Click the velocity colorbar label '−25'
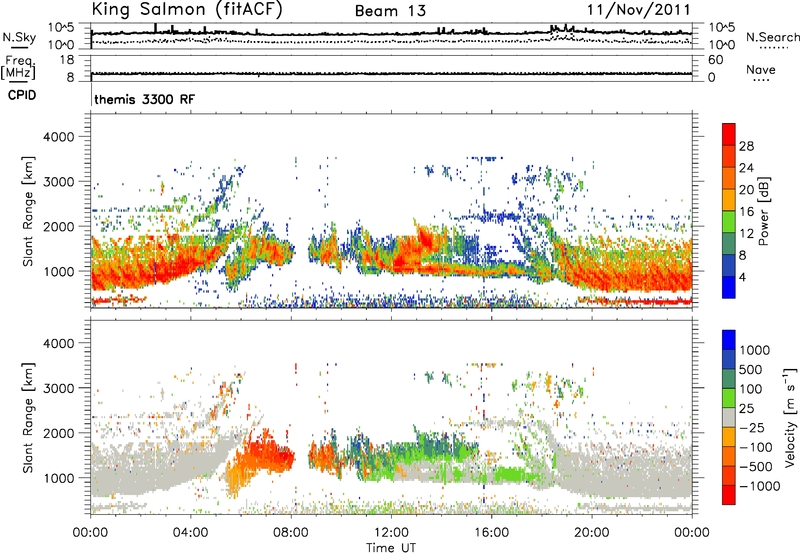 point(752,427)
